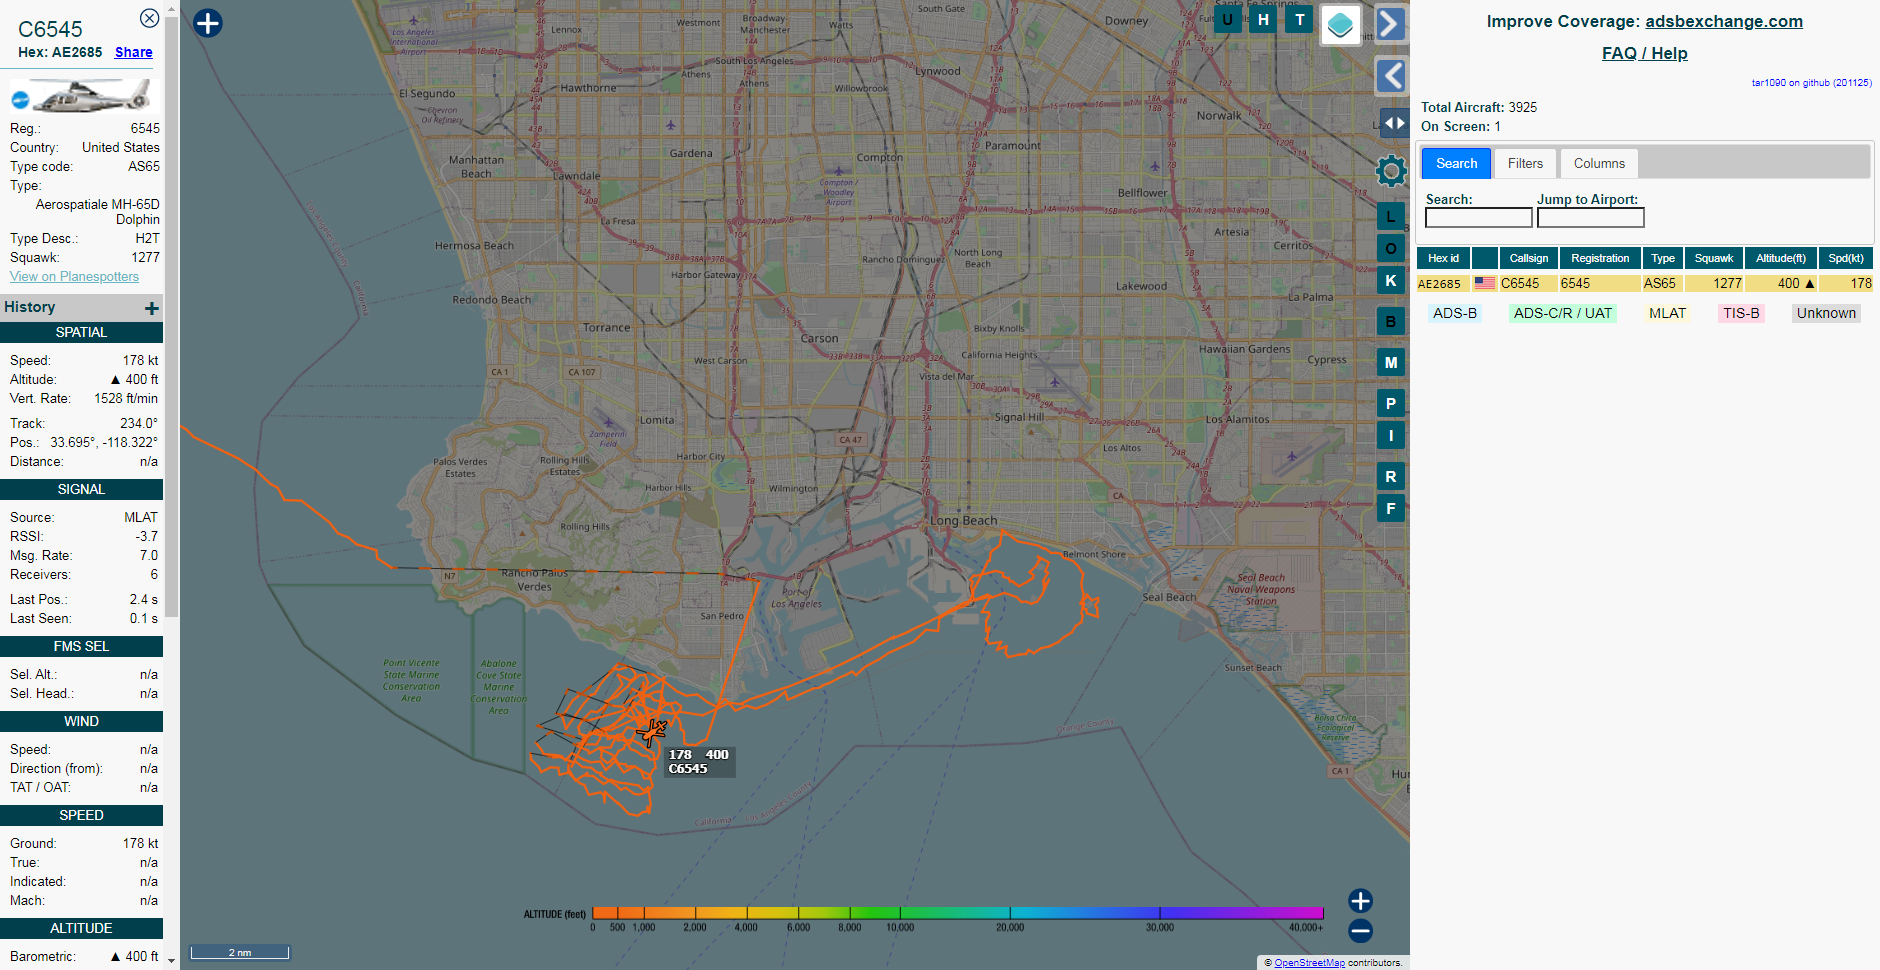Image resolution: width=1880 pixels, height=970 pixels.
Task: Click the double-arrow sidebar toggle
Action: [x=1394, y=123]
